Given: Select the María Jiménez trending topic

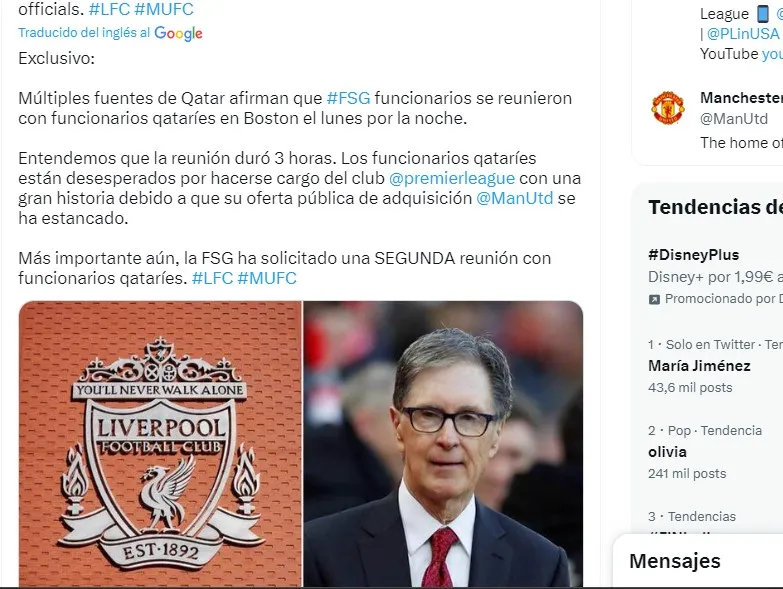Looking at the screenshot, I should click(x=716, y=366).
